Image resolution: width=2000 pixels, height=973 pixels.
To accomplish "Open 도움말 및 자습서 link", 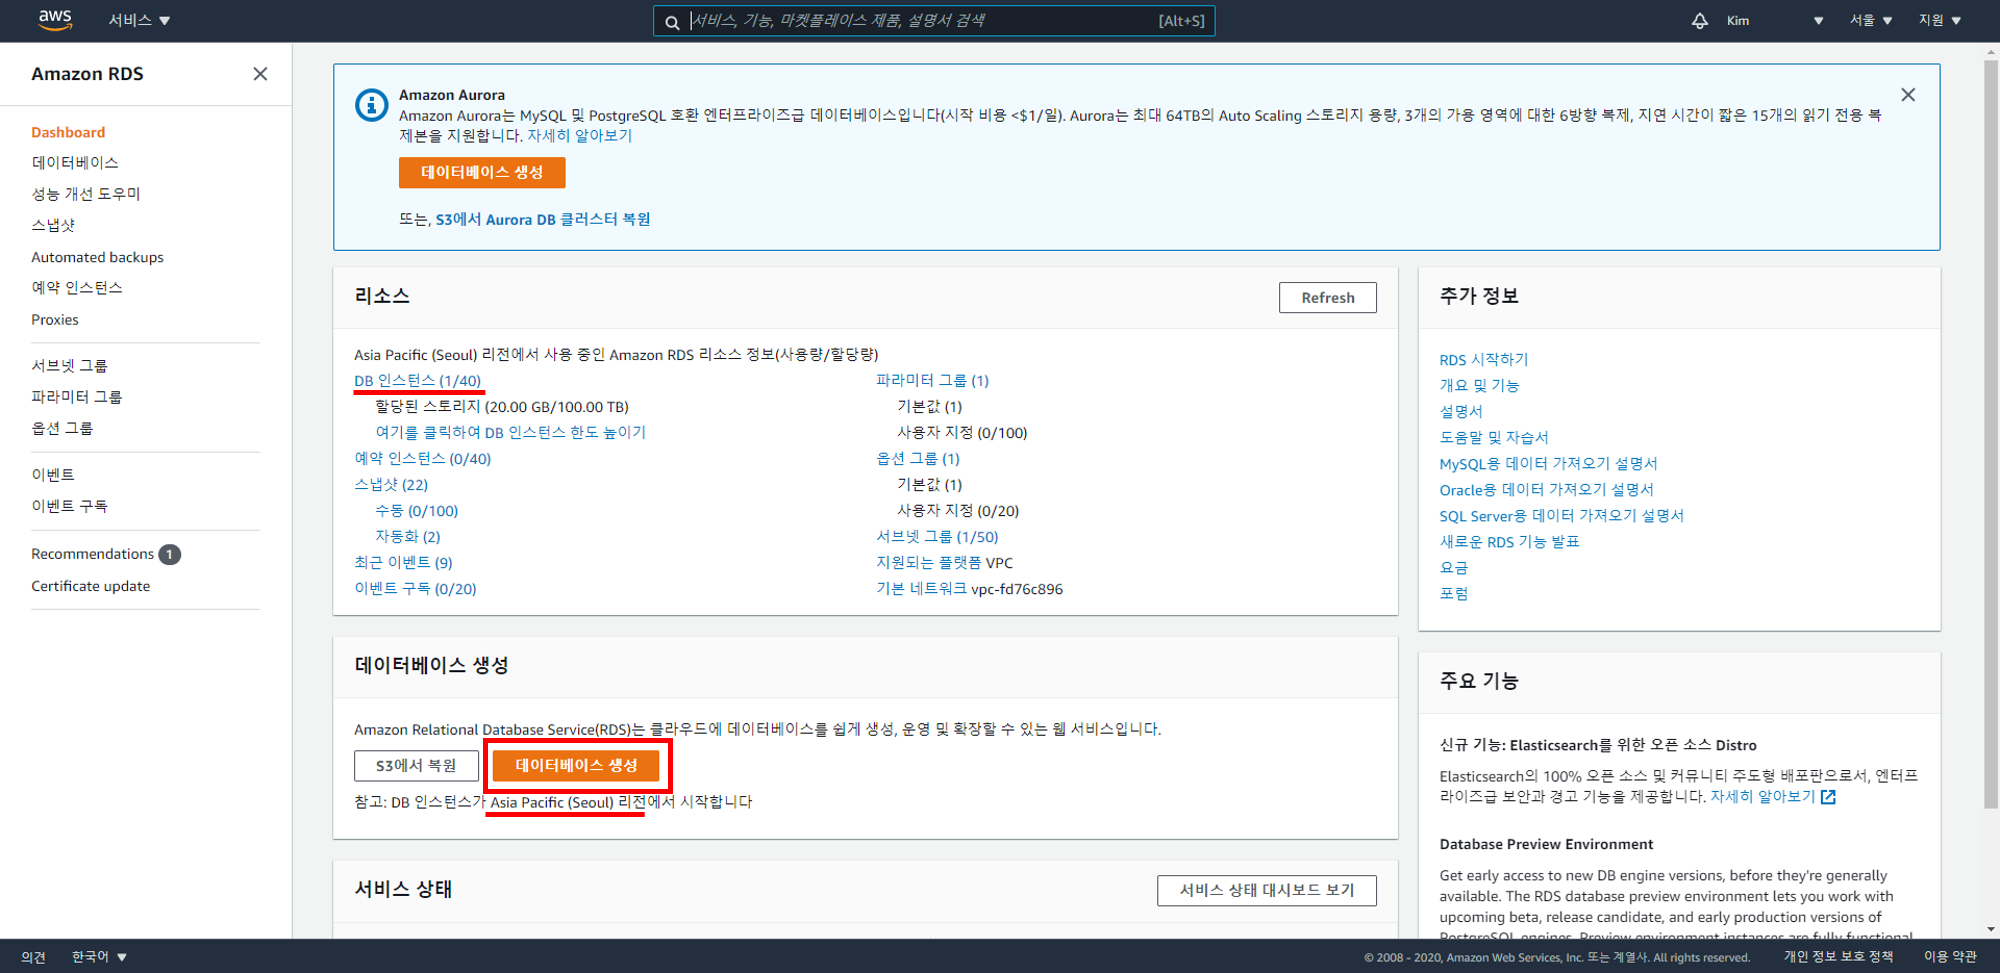I will coord(1494,438).
